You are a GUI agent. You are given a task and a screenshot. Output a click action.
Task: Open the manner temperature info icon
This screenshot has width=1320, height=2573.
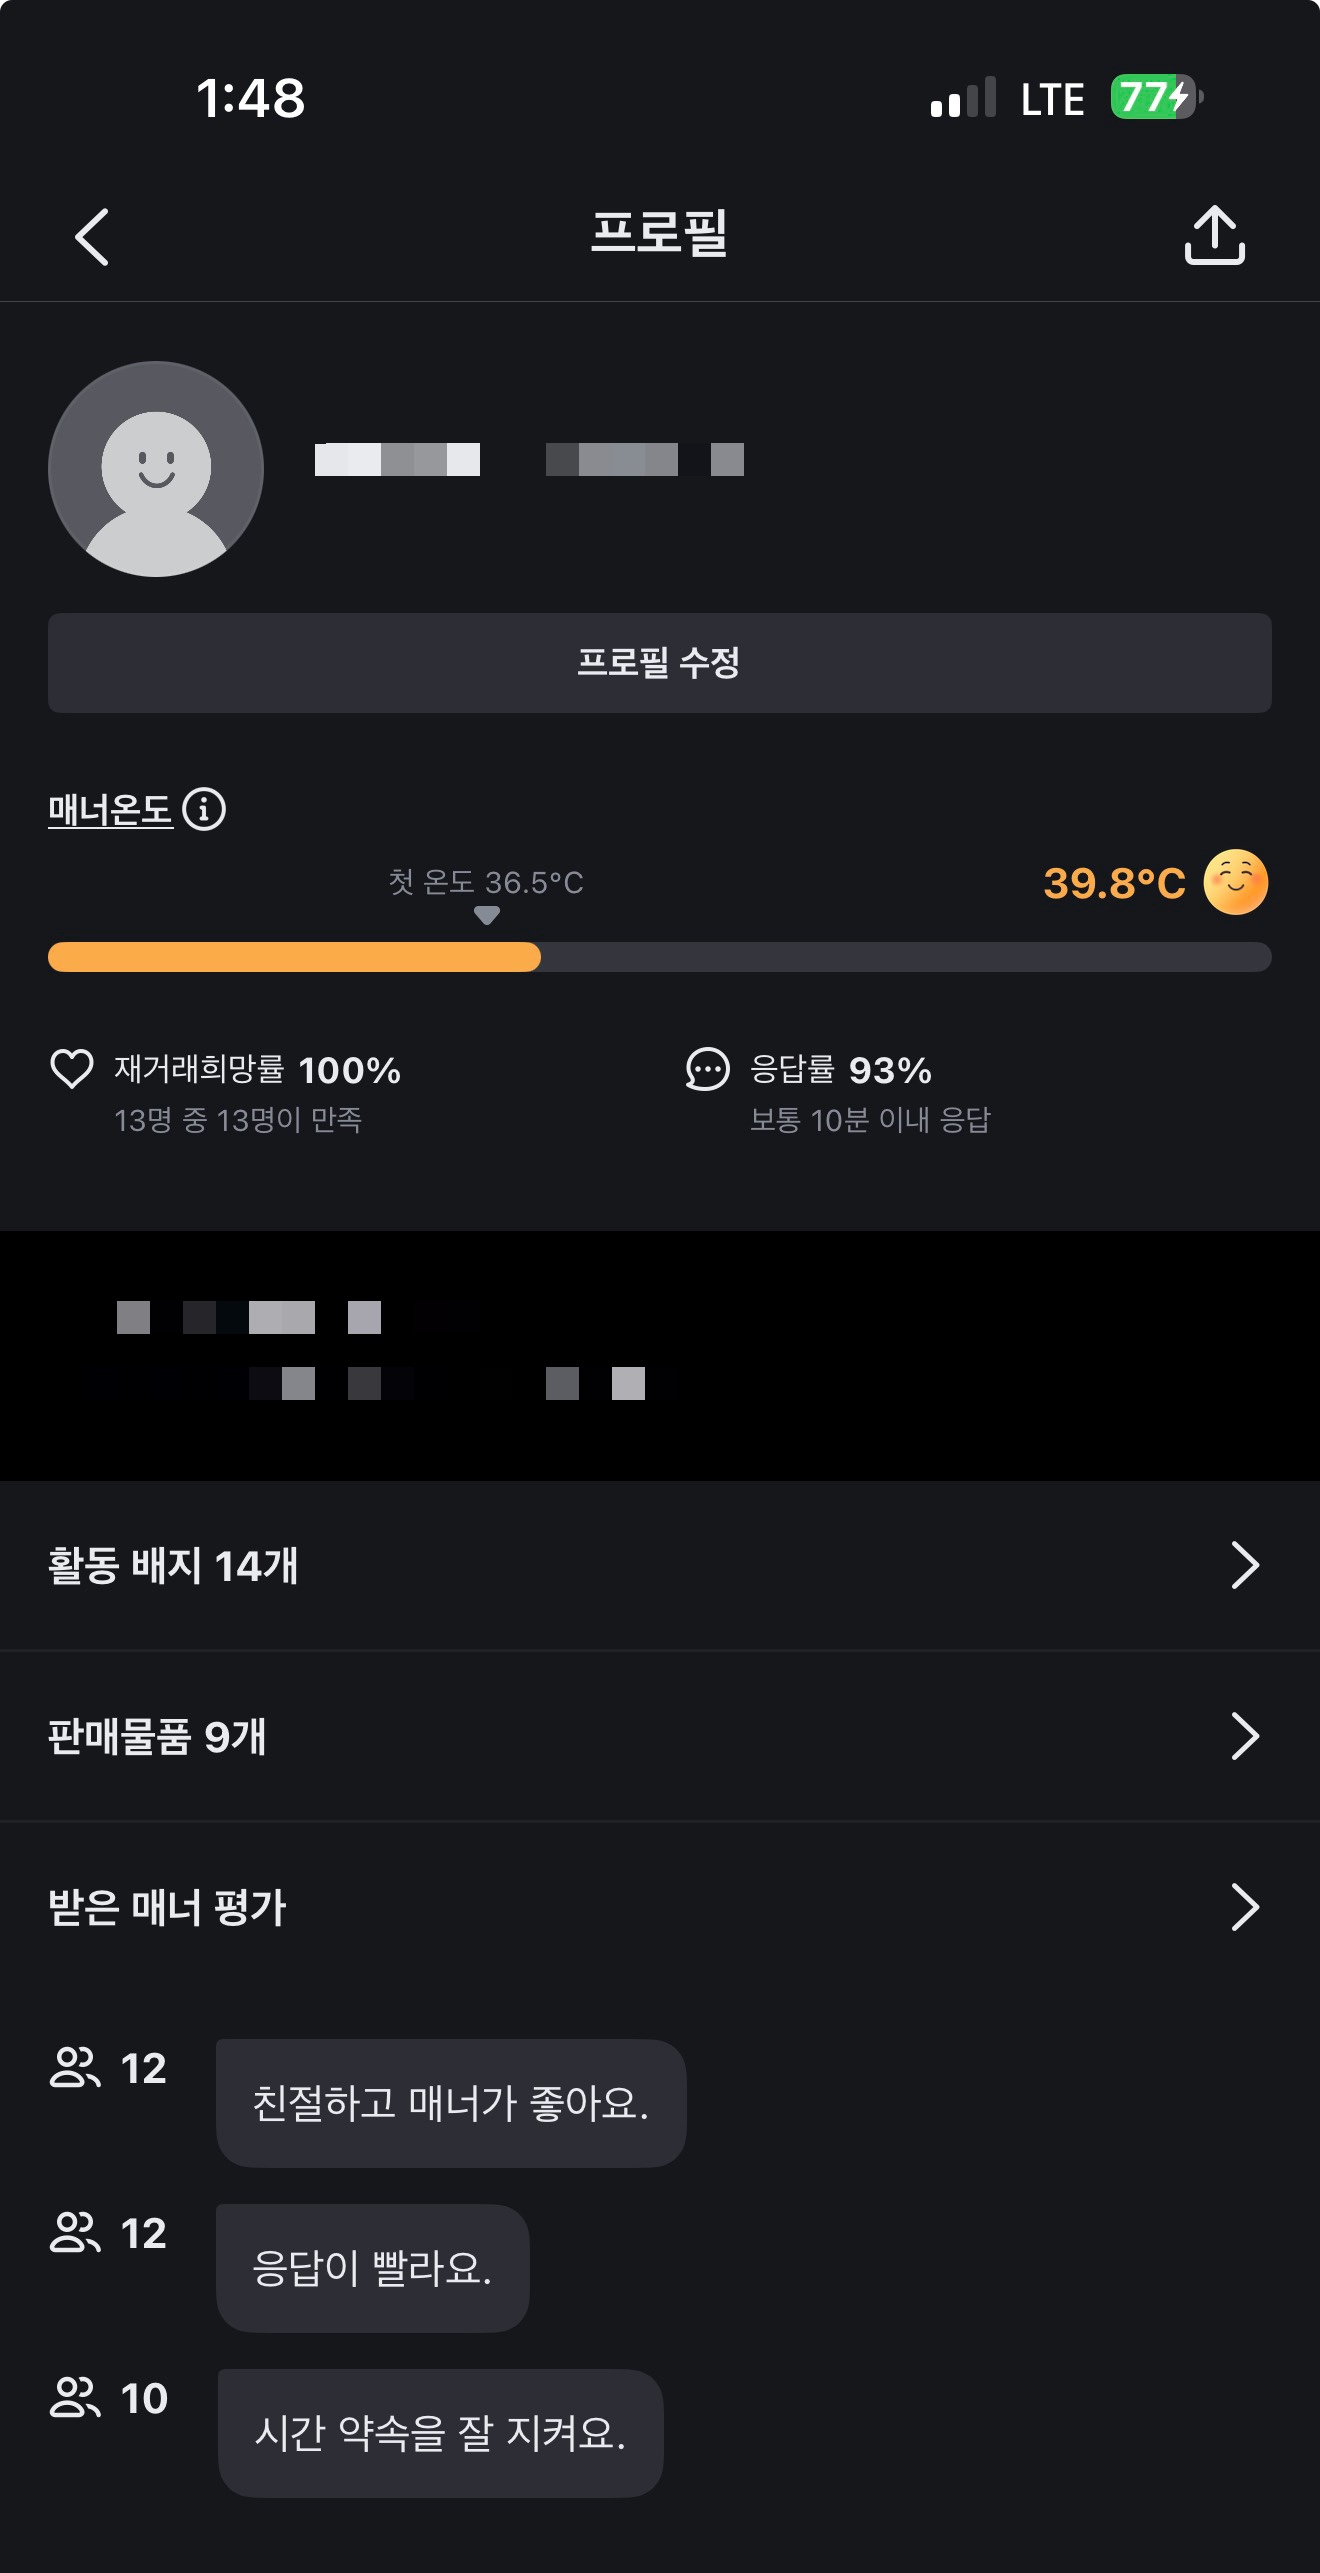click(205, 809)
